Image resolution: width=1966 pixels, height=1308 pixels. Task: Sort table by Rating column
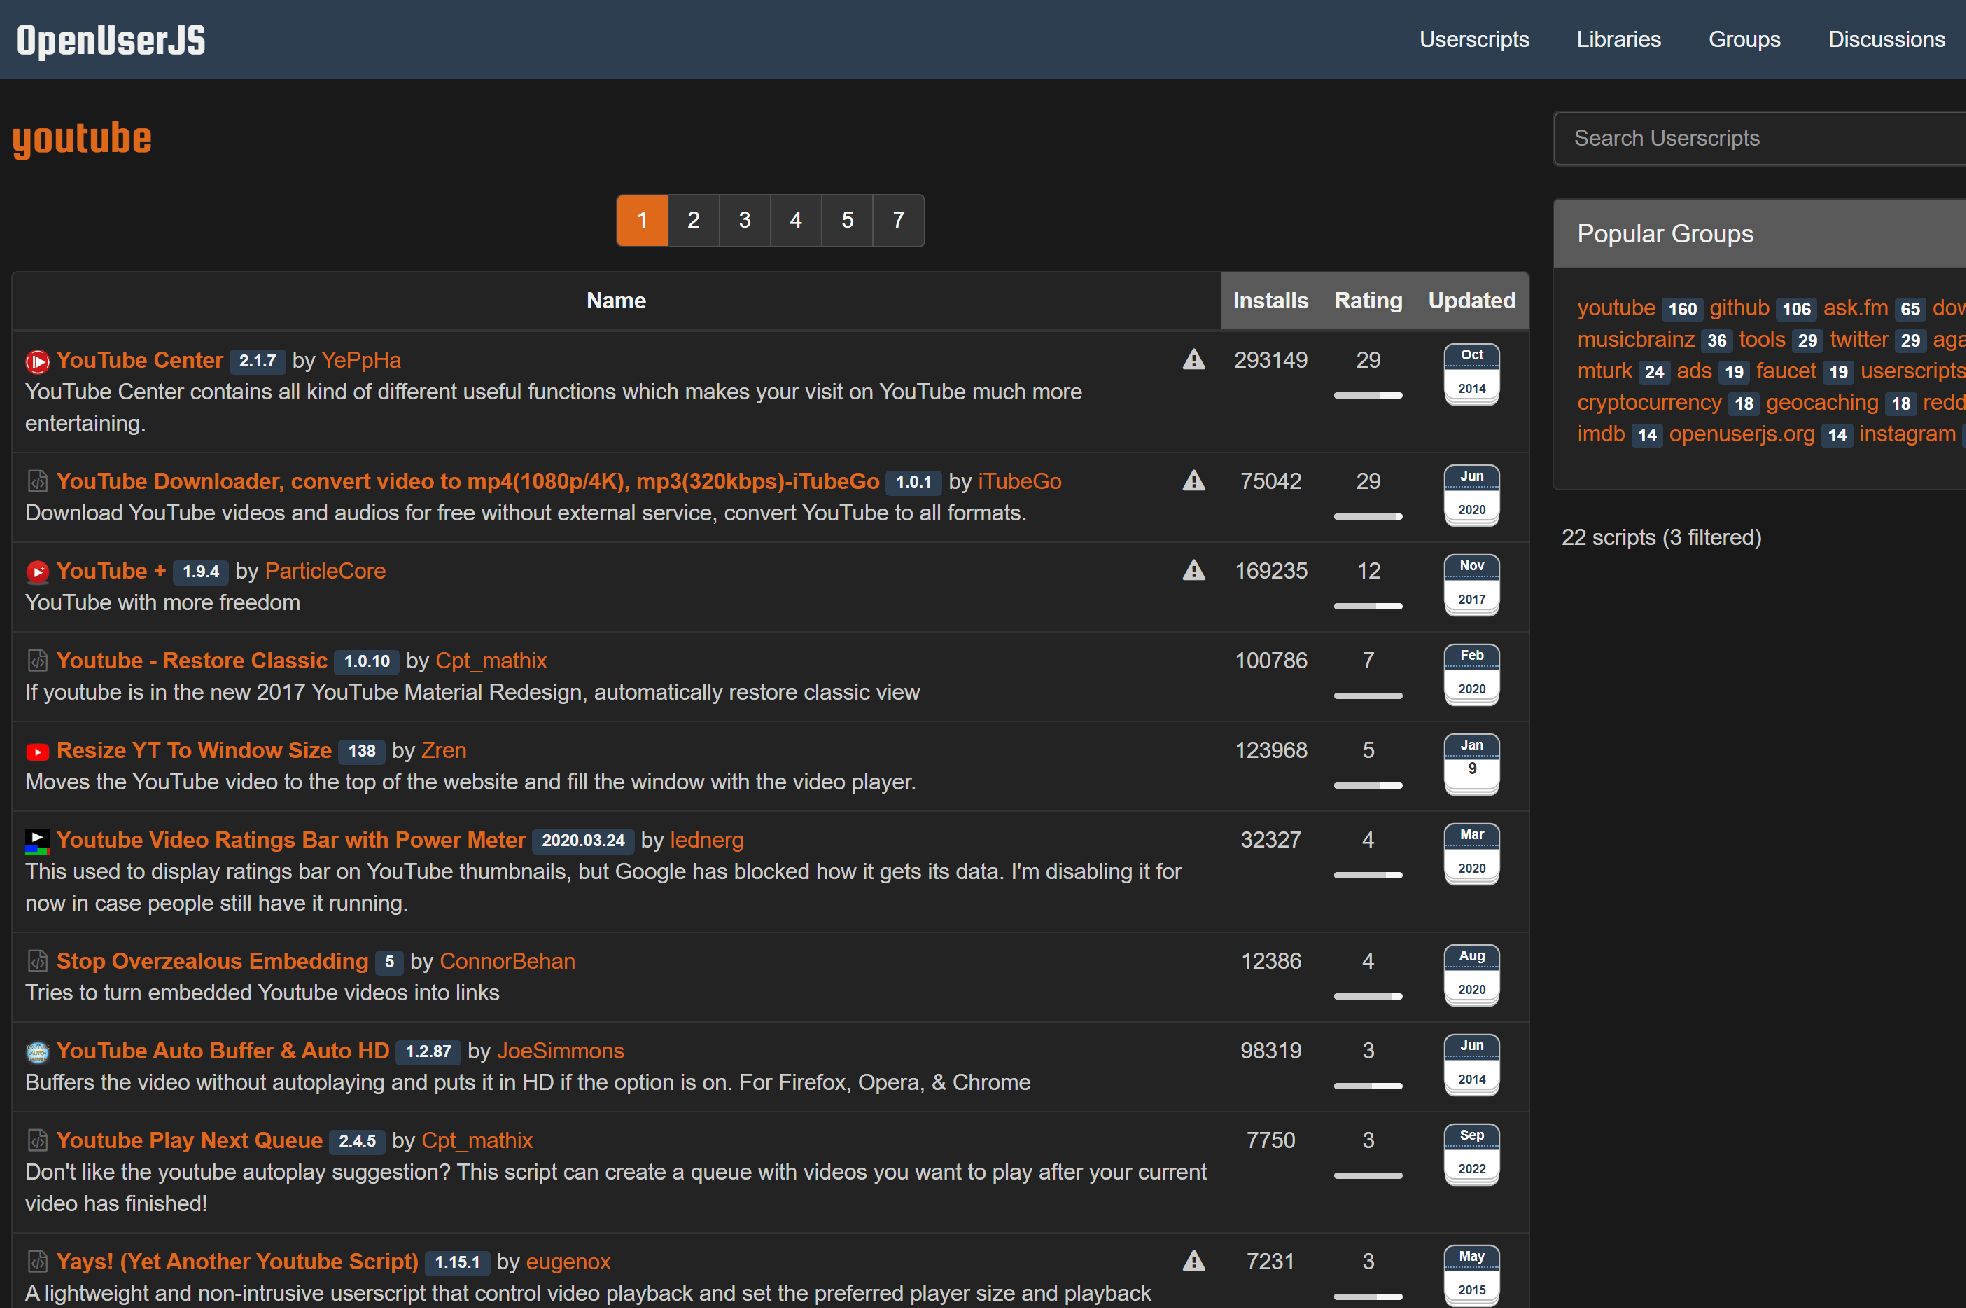click(1368, 300)
